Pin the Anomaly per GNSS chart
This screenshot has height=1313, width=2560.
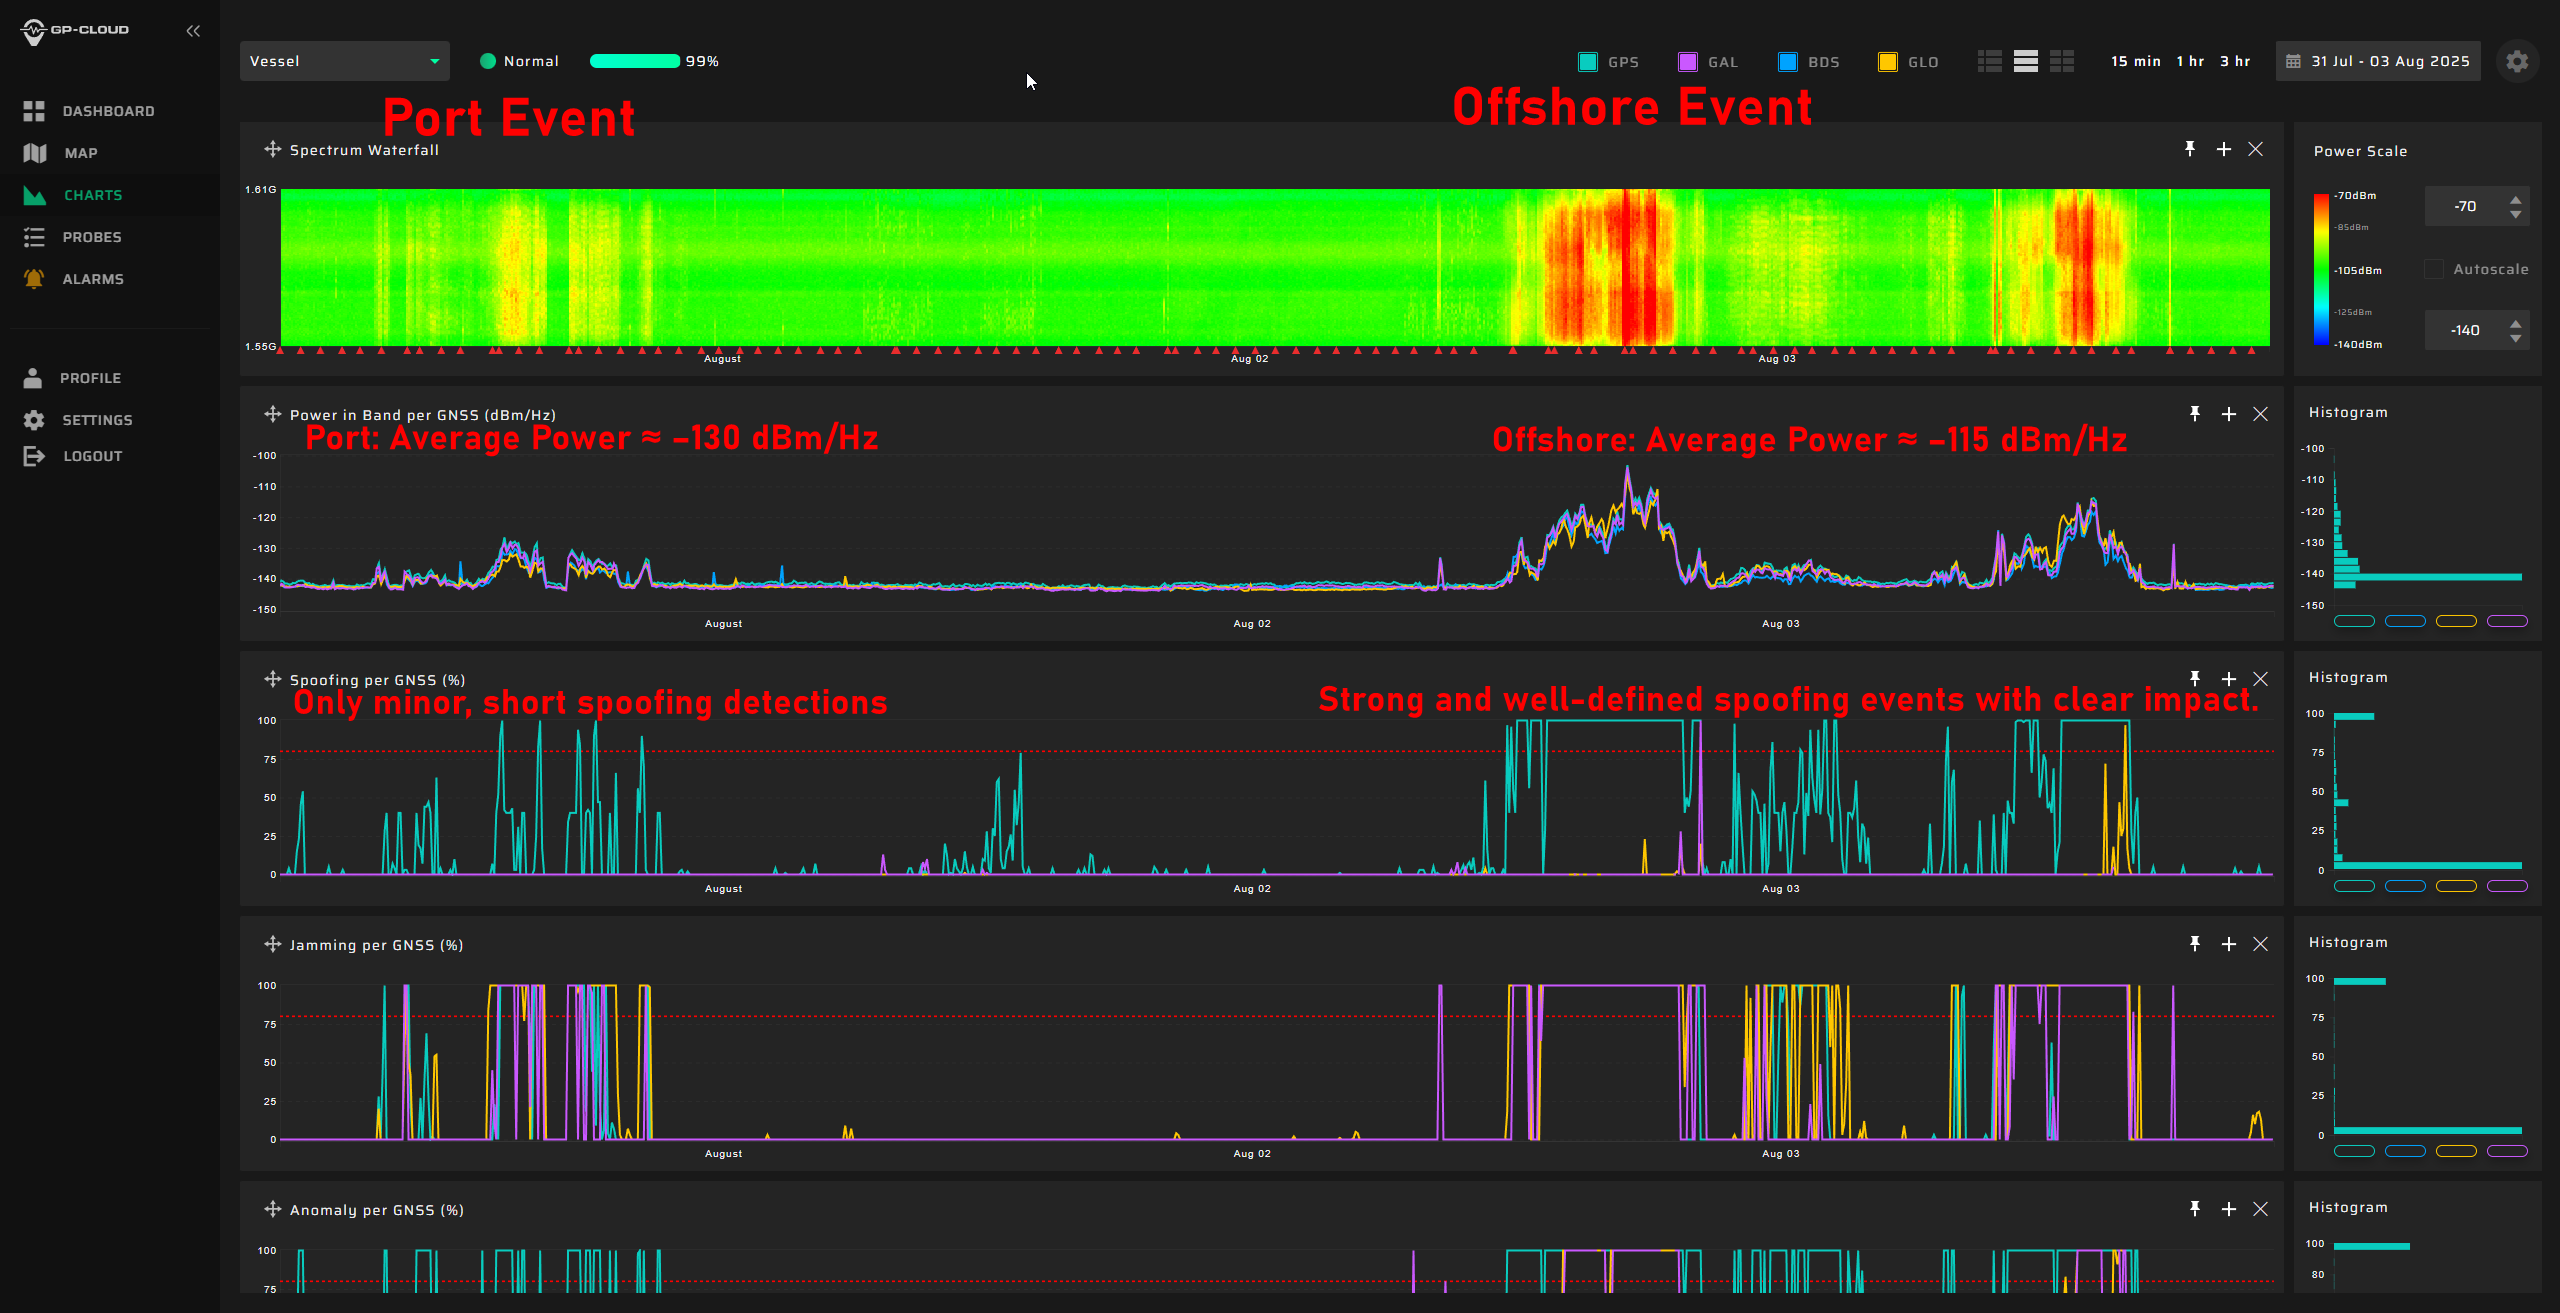tap(2194, 1209)
